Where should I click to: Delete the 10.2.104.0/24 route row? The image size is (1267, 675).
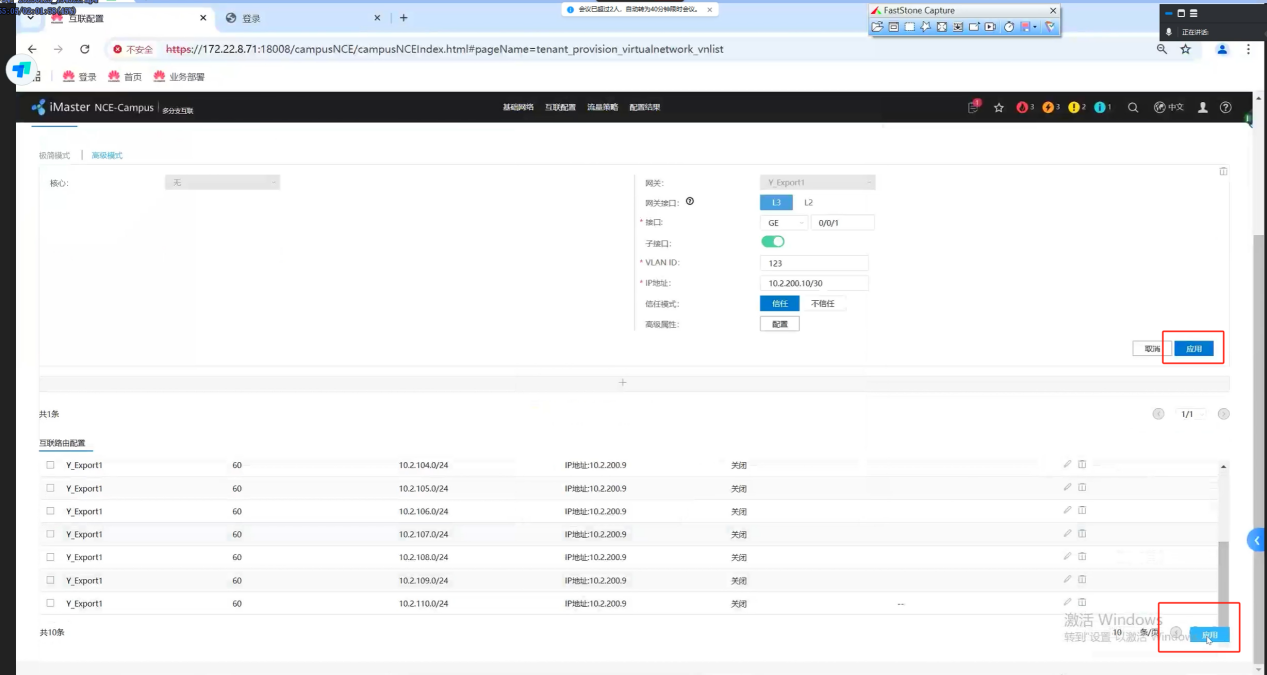(1081, 464)
